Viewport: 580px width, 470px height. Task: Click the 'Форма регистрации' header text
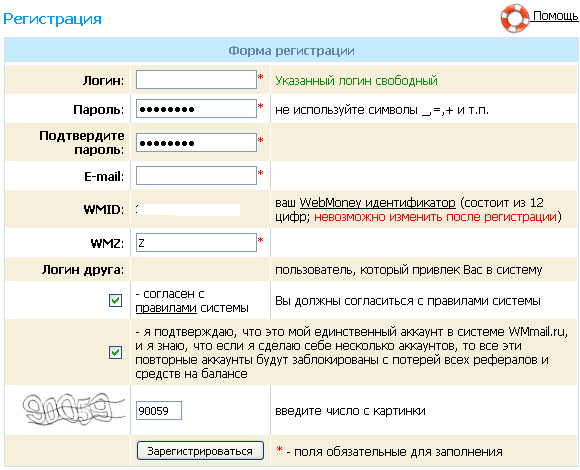[x=291, y=51]
